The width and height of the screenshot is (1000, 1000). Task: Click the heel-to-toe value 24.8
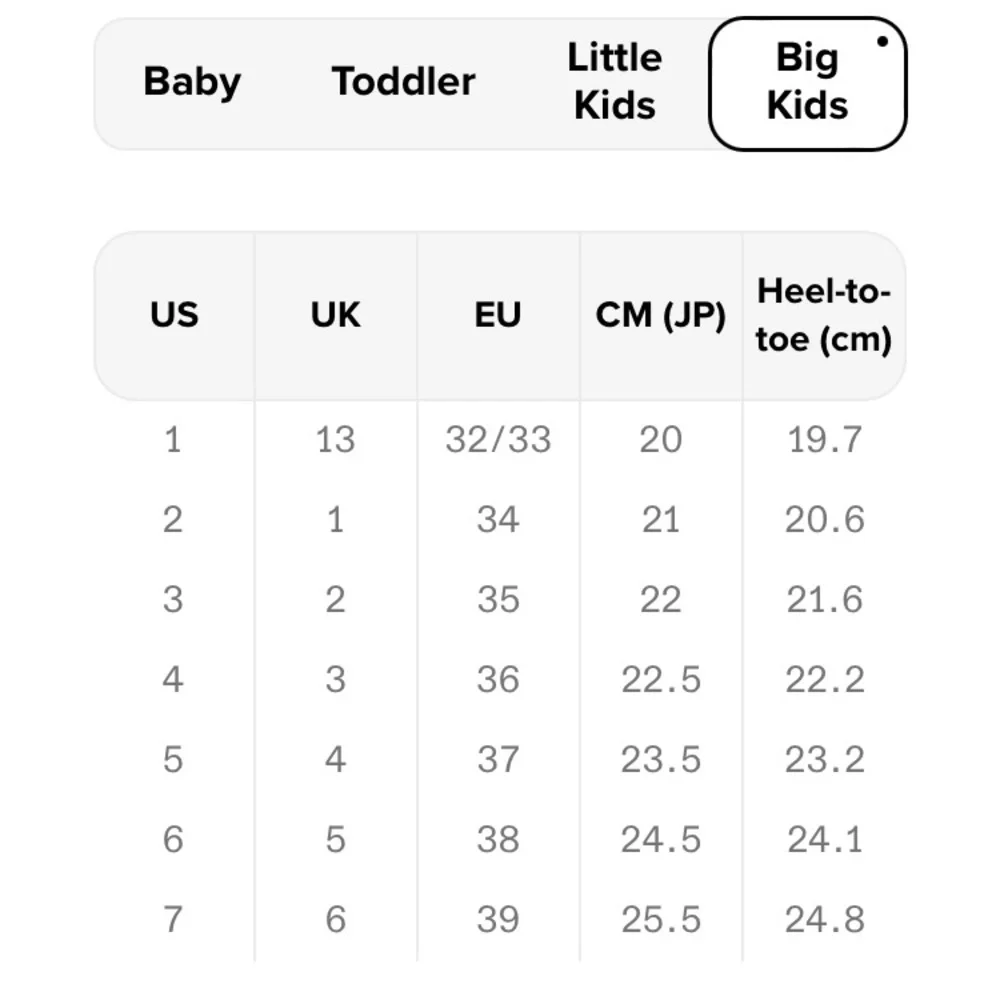coord(824,920)
